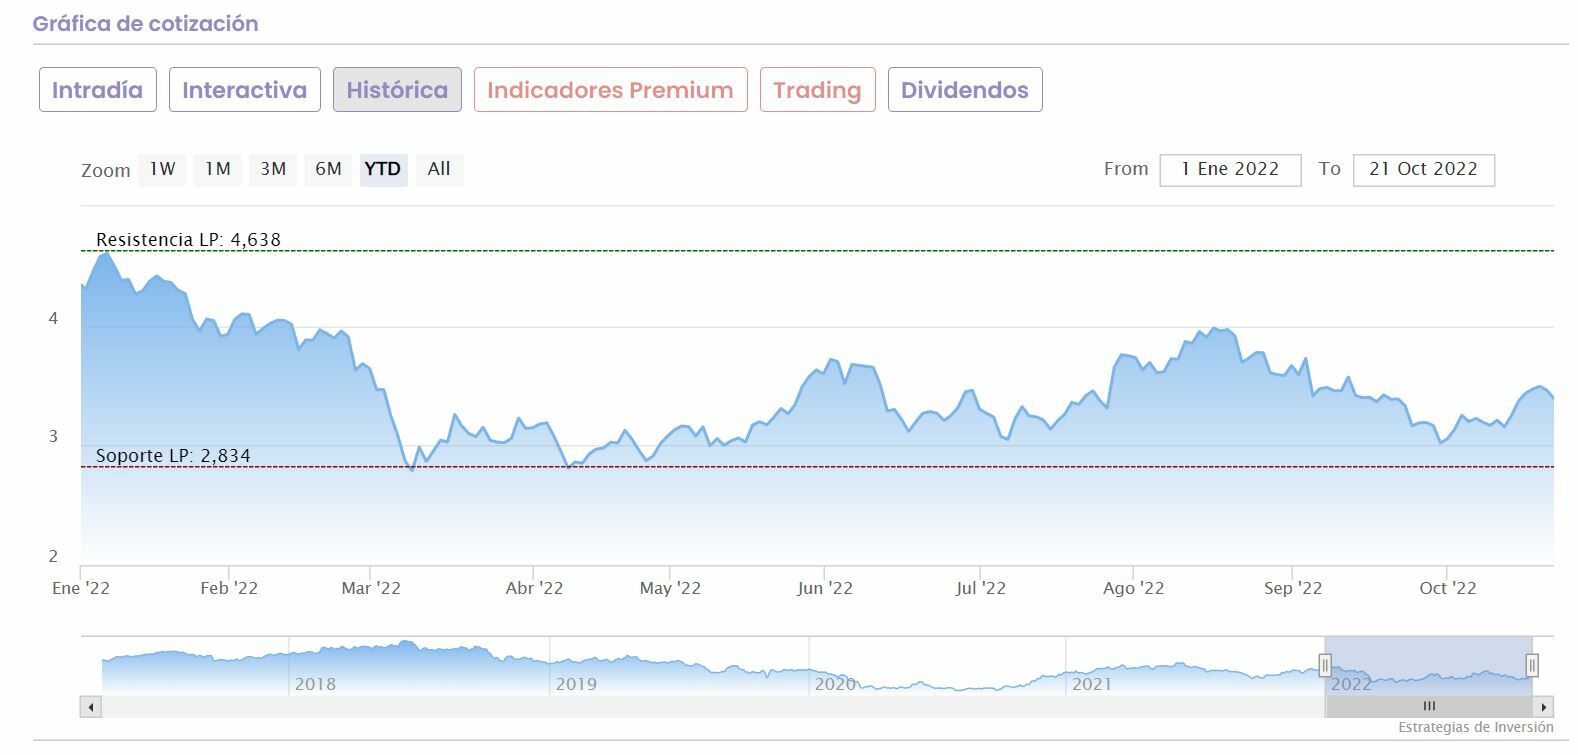Click the From date field
This screenshot has height=755, width=1578.
1230,170
